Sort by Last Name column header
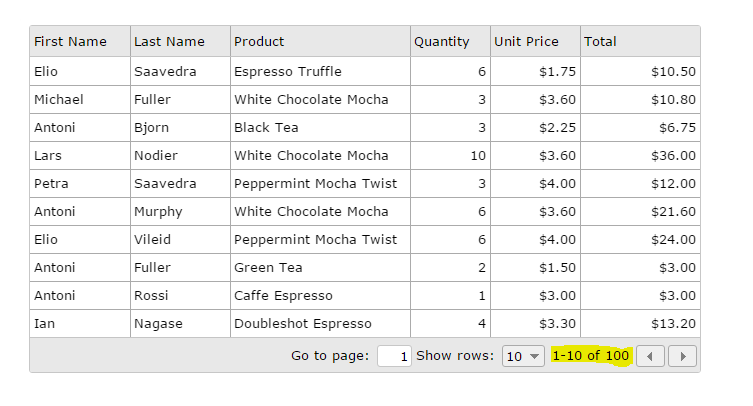This screenshot has width=753, height=406. pyautogui.click(x=169, y=42)
